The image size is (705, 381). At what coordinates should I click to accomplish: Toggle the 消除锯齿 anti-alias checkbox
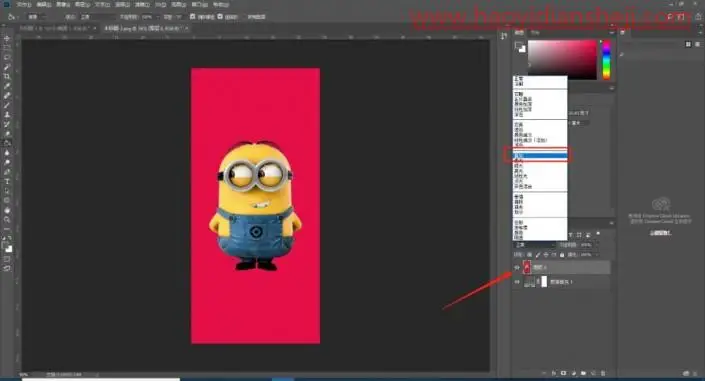click(192, 17)
